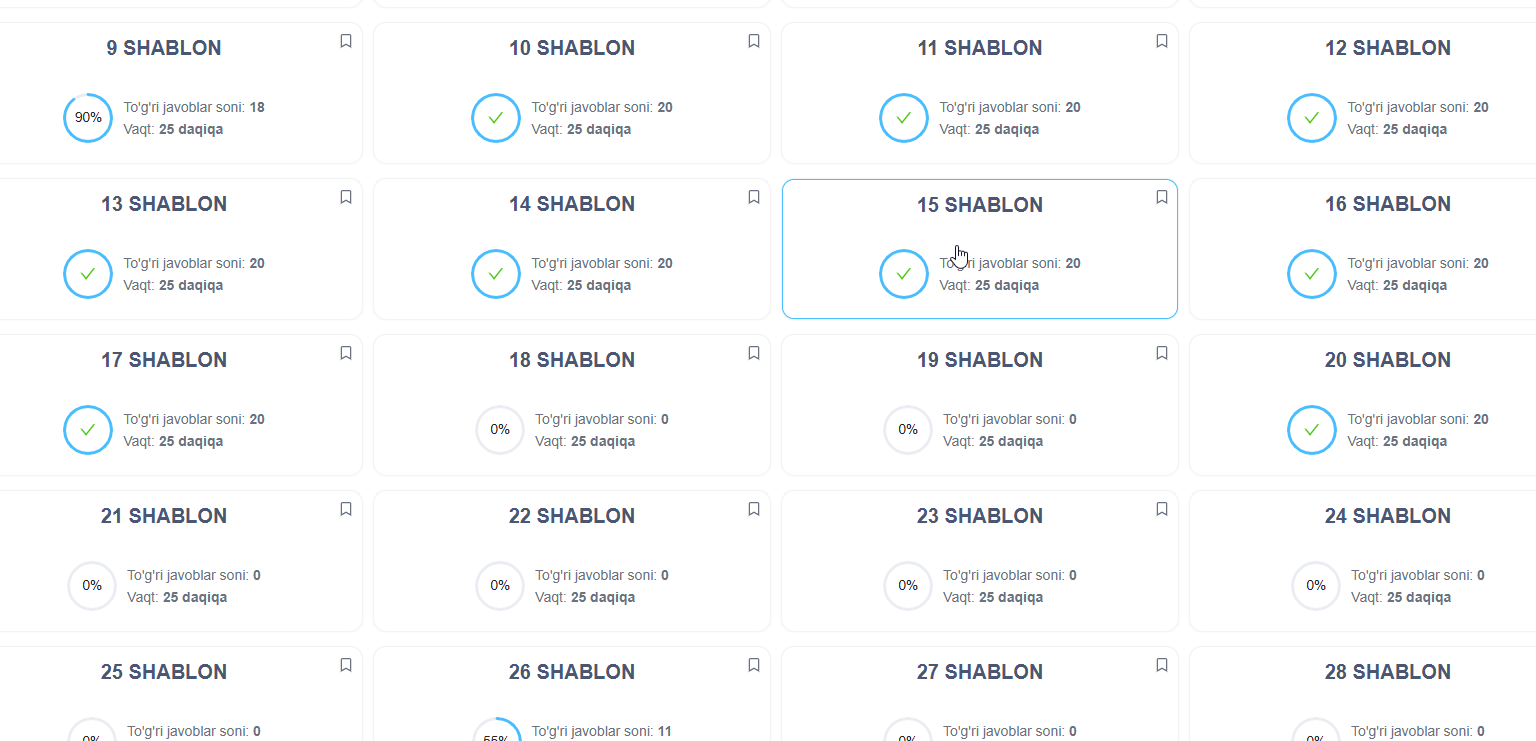Click bookmark icon on 26 SHABLON
Screen dimensions: 1536x741
pyautogui.click(x=754, y=665)
